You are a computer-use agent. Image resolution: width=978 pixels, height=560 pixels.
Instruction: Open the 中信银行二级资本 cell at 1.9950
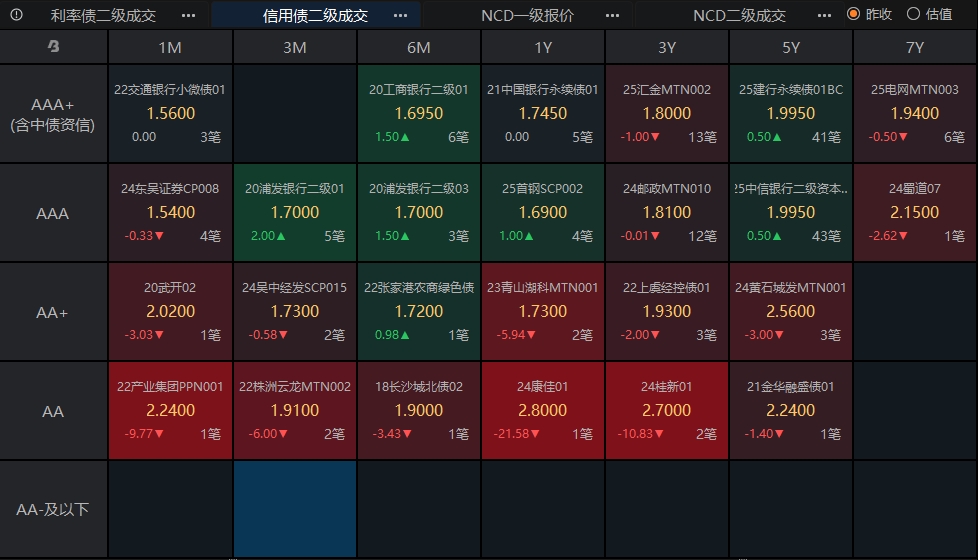pyautogui.click(x=791, y=213)
